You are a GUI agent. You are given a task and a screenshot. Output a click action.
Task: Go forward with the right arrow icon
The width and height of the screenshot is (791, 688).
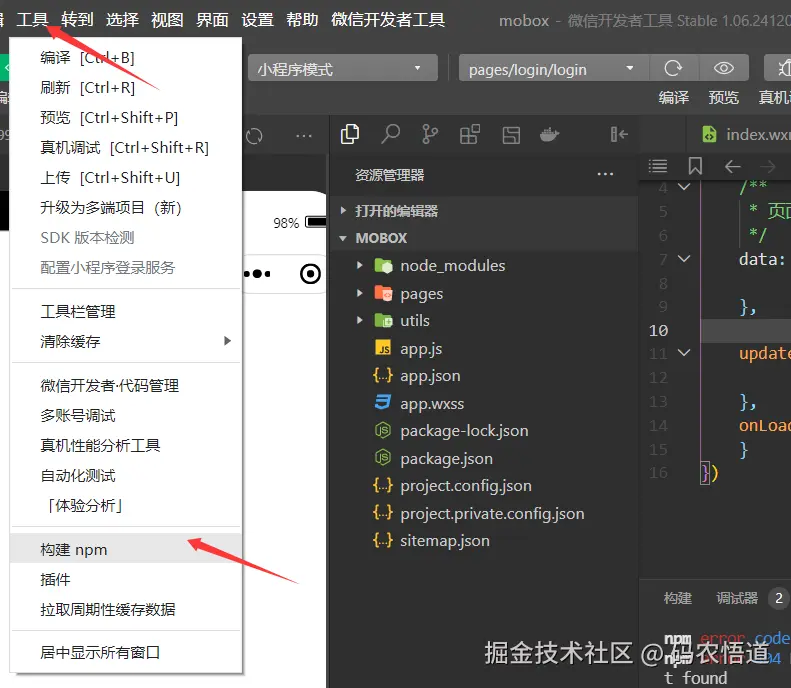[767, 166]
